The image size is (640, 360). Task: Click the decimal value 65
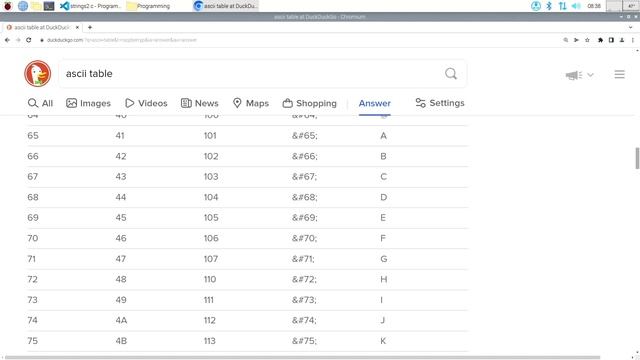(x=33, y=136)
